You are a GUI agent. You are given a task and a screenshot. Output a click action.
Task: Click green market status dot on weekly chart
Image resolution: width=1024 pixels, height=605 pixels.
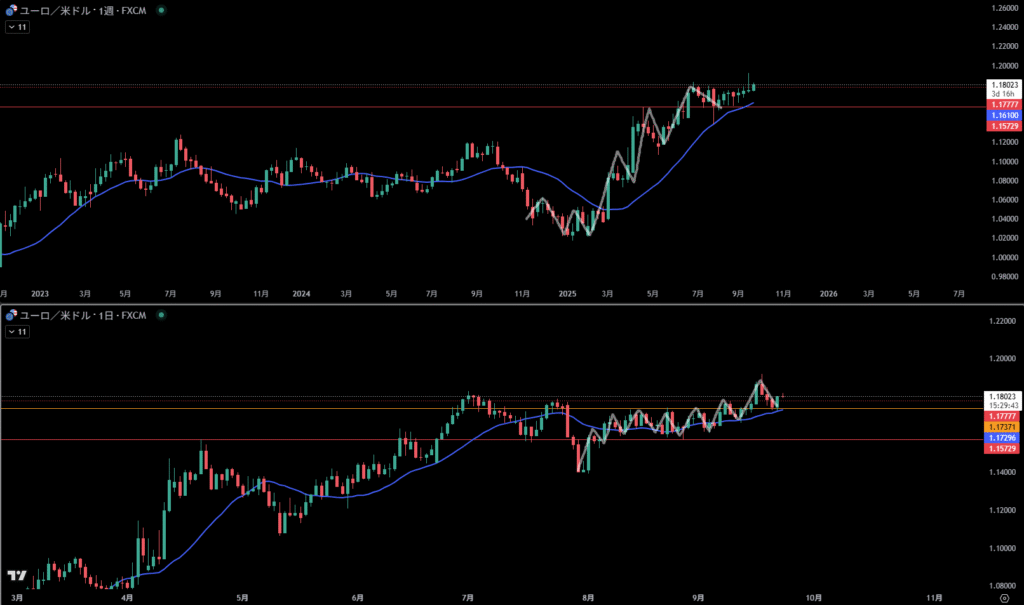pos(163,9)
